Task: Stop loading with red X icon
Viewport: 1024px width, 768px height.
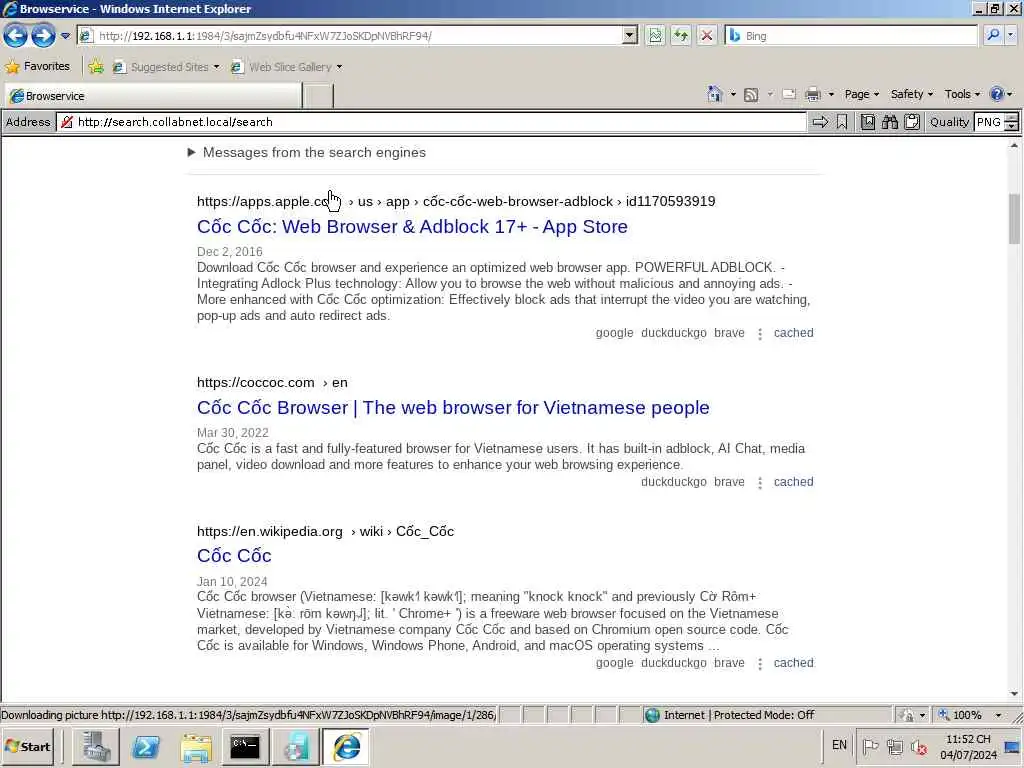Action: point(707,35)
